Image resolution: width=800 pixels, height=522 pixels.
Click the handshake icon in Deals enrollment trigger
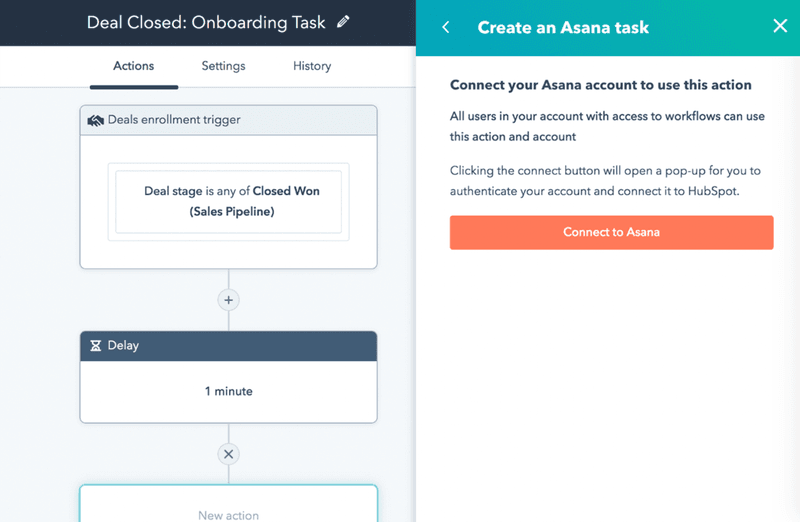95,120
